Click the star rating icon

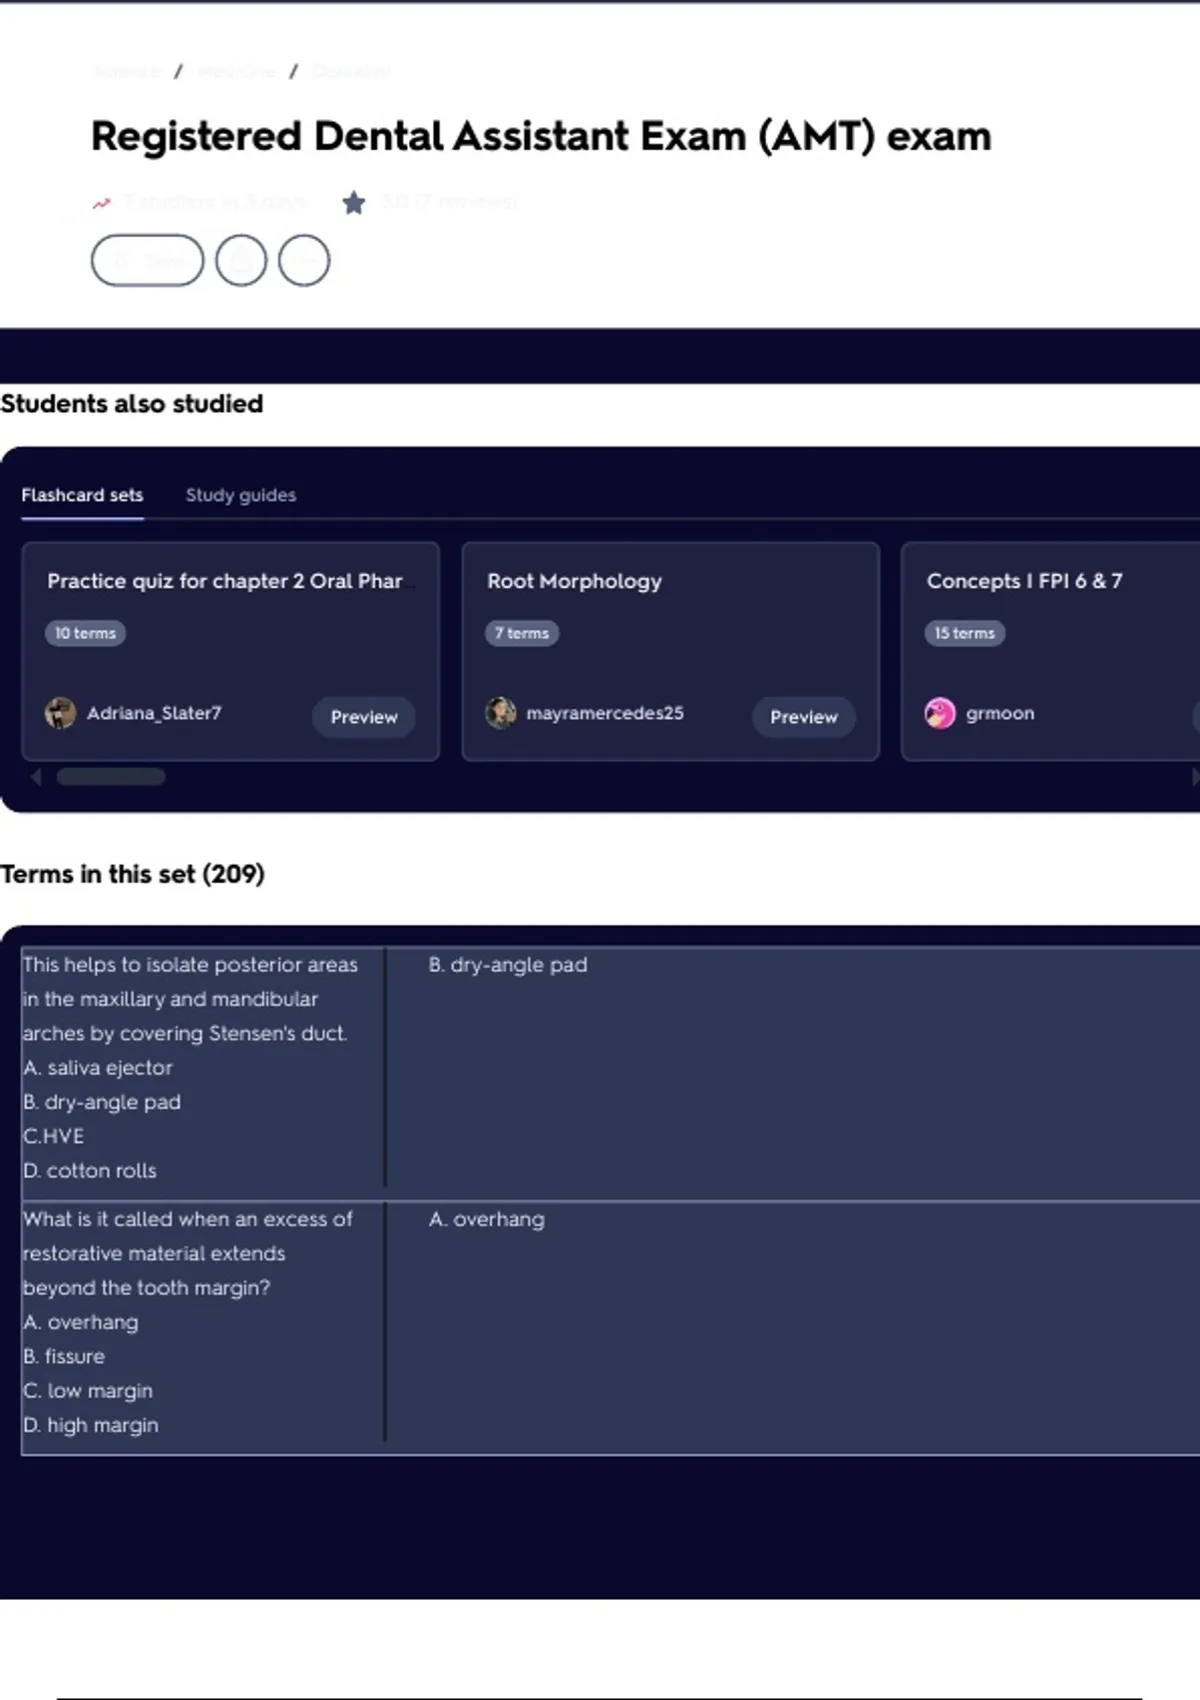[354, 203]
